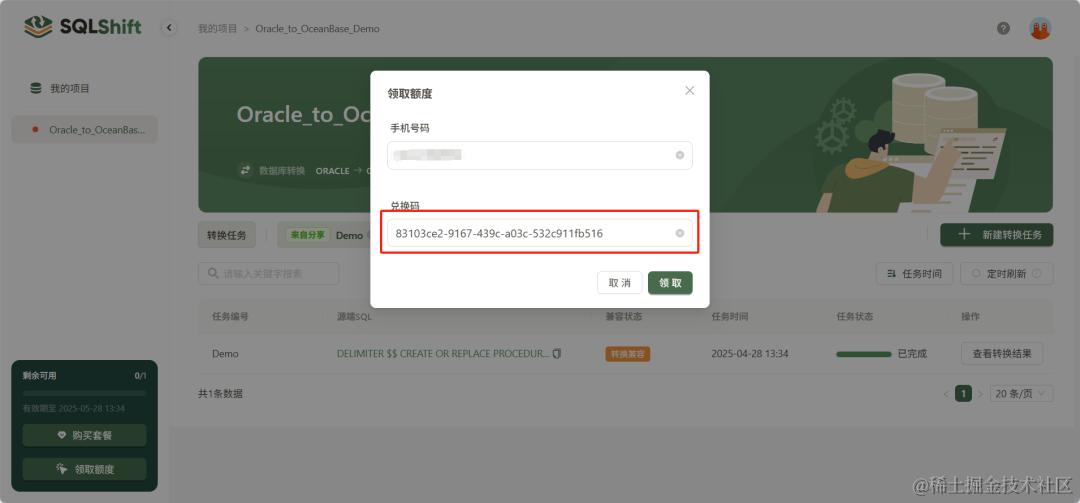The height and width of the screenshot is (503, 1080).
Task: Click the 取消 button in dialog
Action: pyautogui.click(x=619, y=283)
